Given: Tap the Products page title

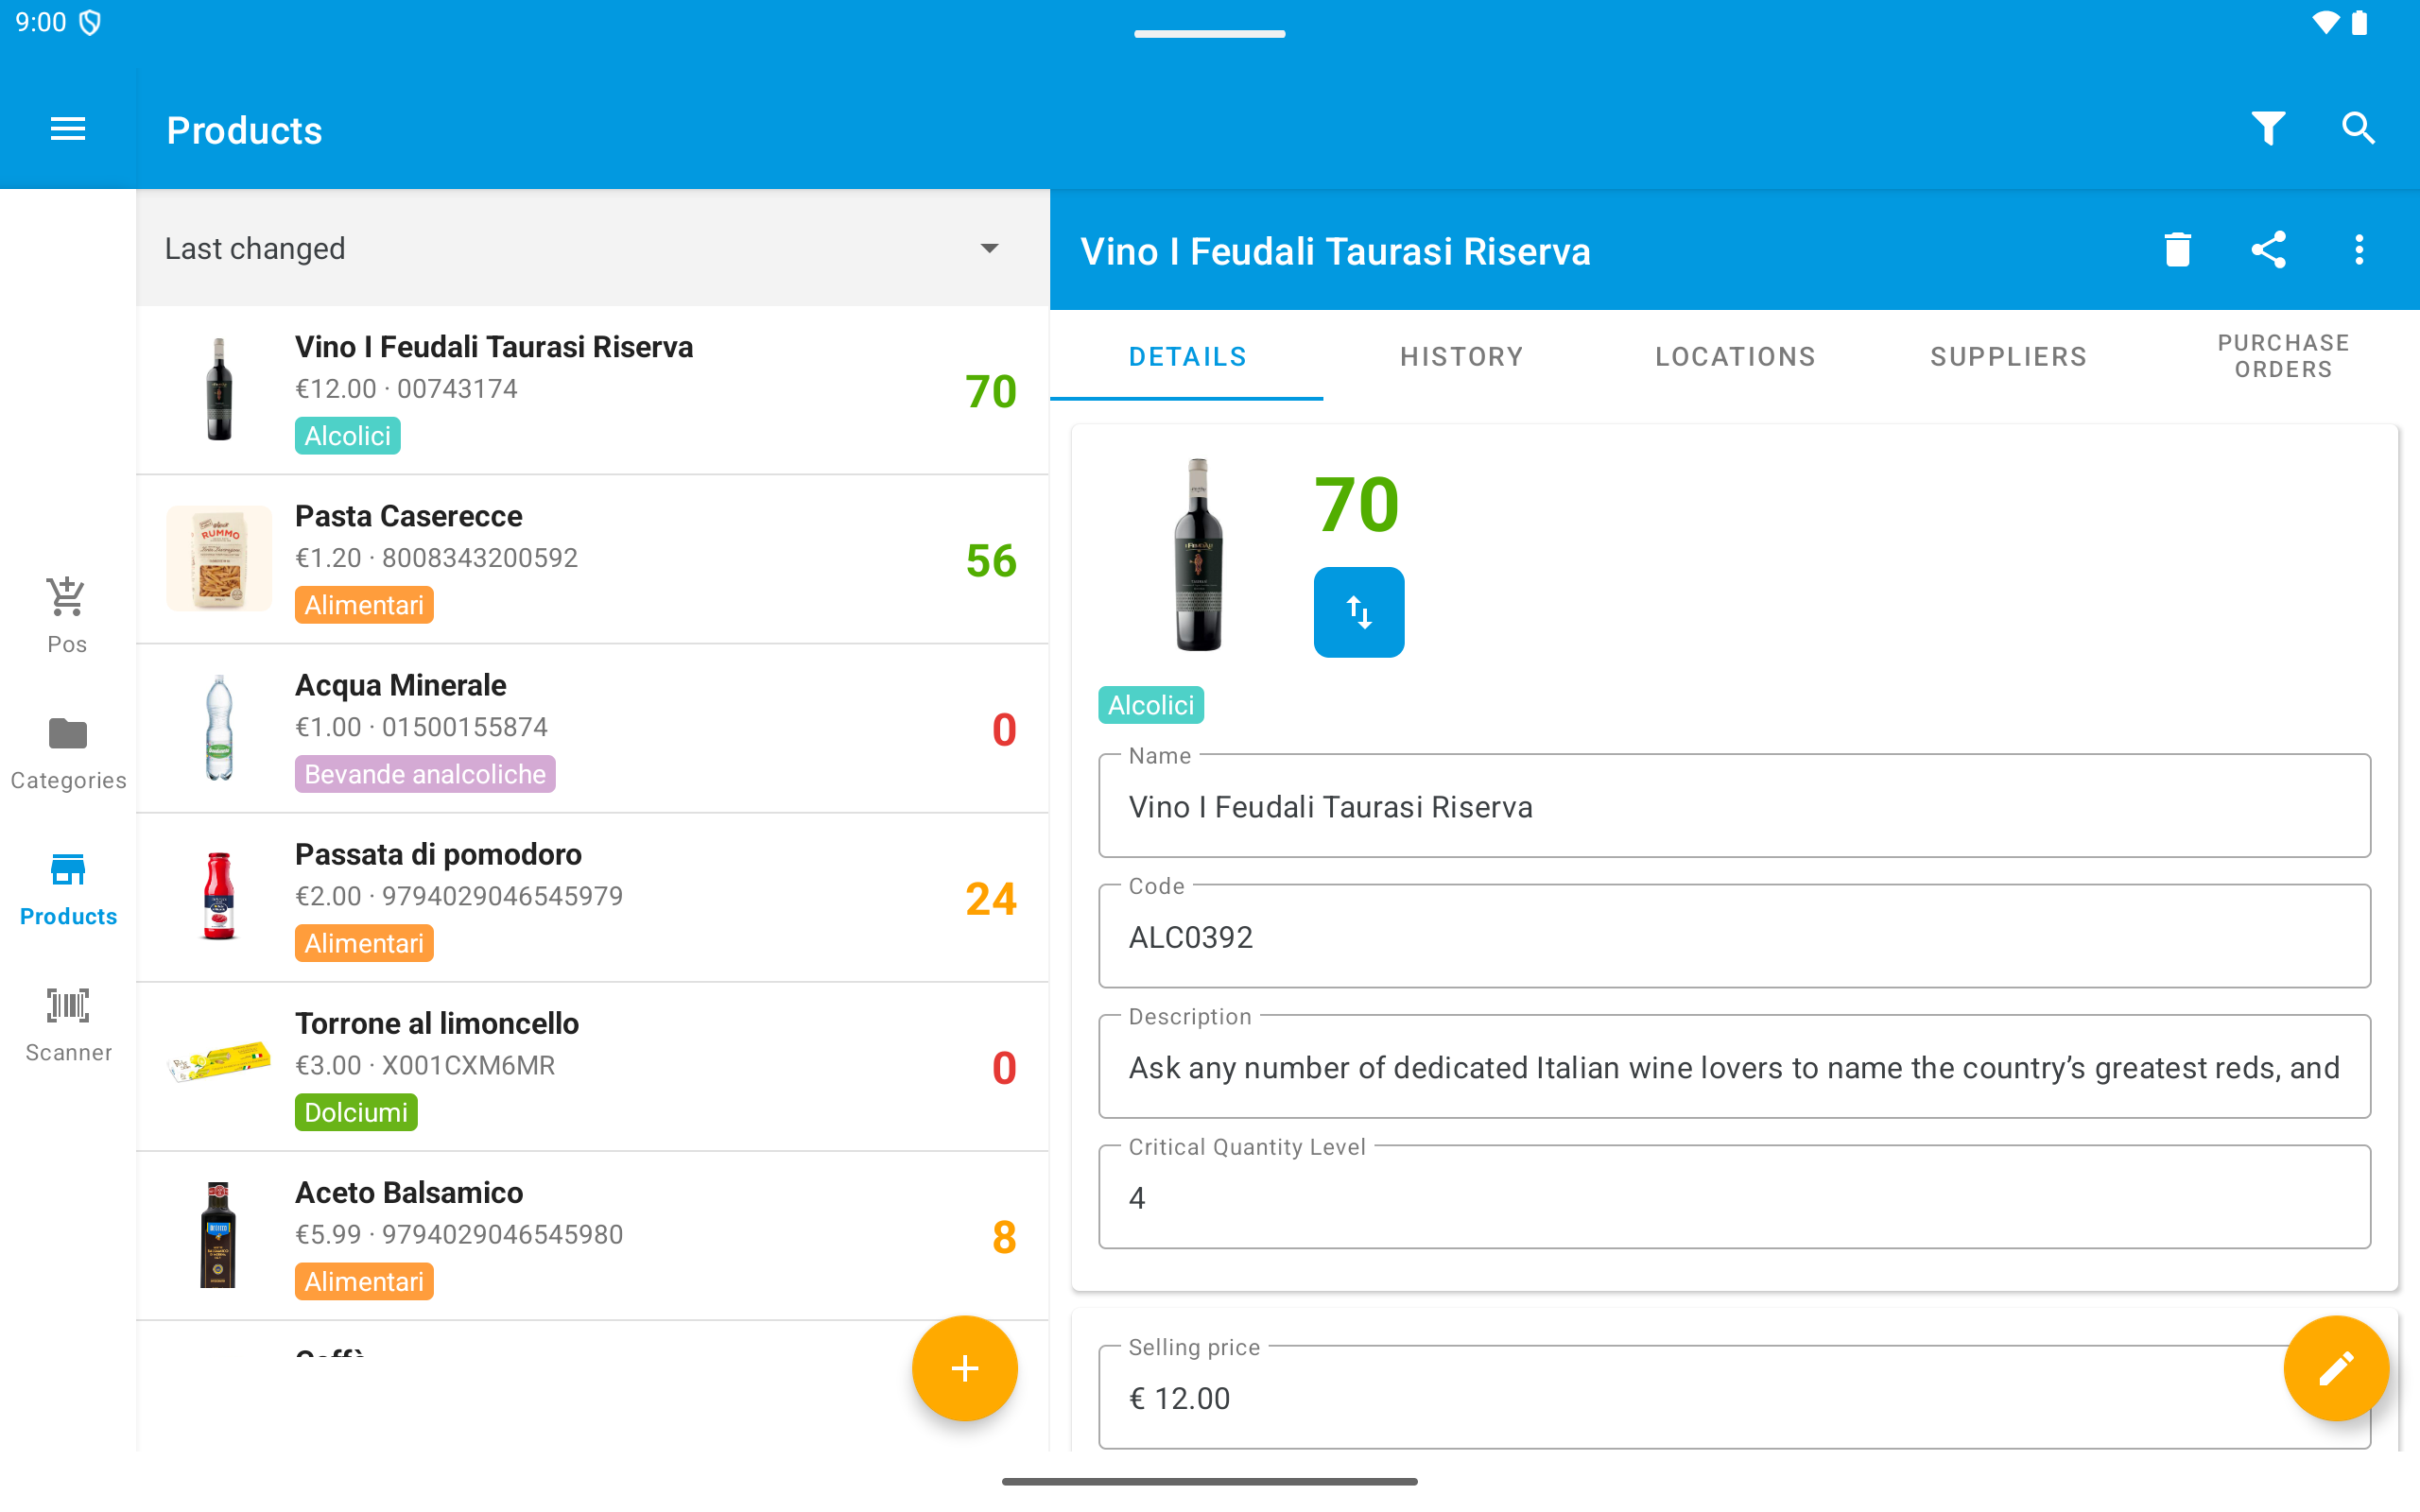Looking at the screenshot, I should click(244, 130).
